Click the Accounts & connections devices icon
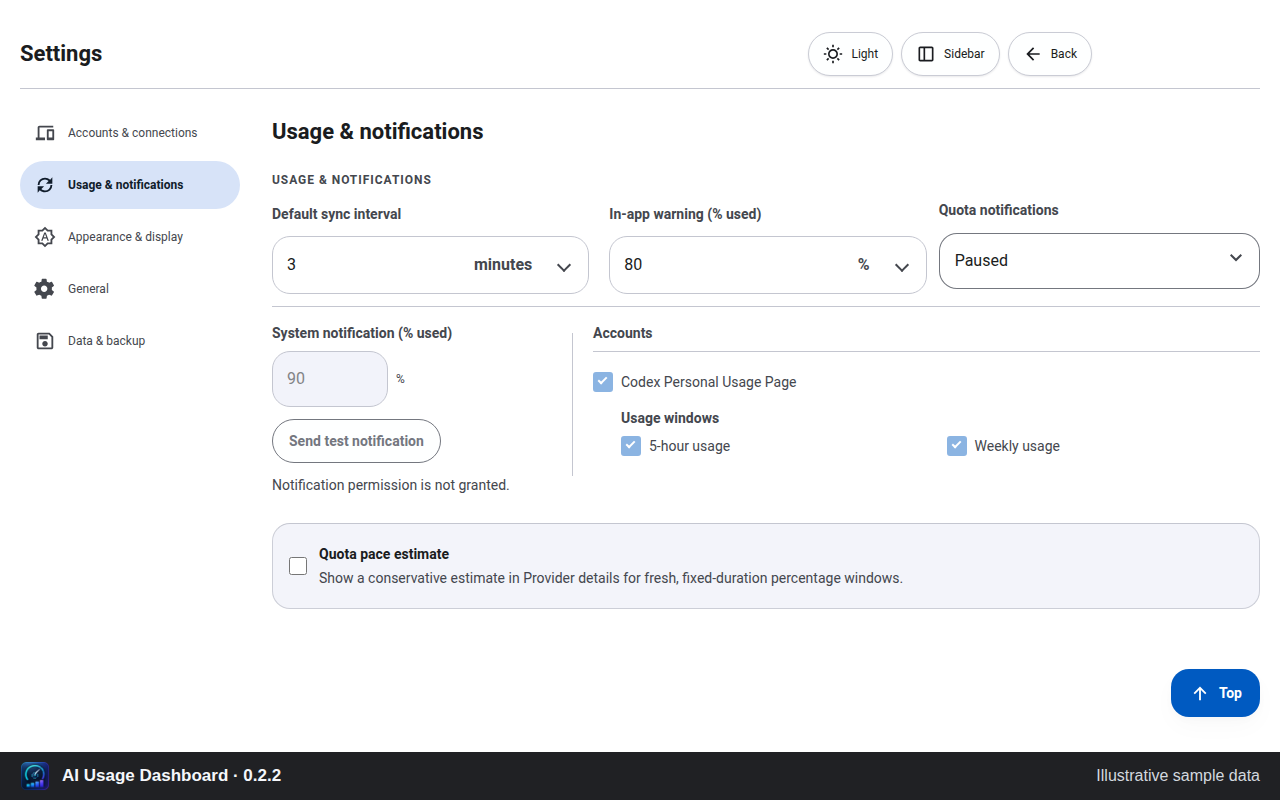This screenshot has height=800, width=1280. pos(45,133)
